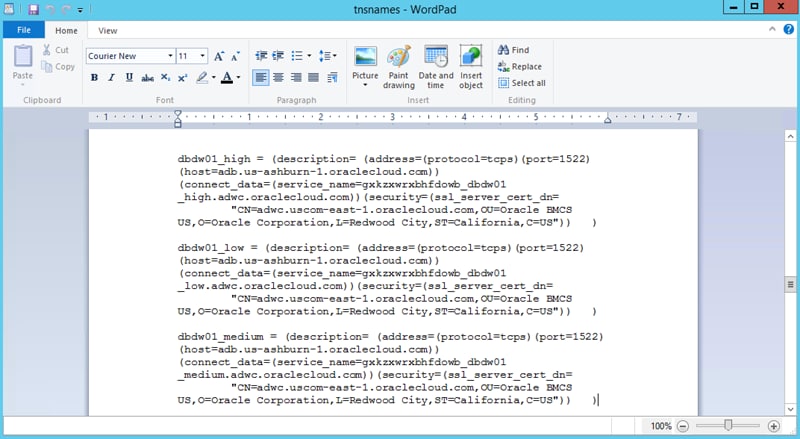Click the Find button
800x439 pixels.
513,50
